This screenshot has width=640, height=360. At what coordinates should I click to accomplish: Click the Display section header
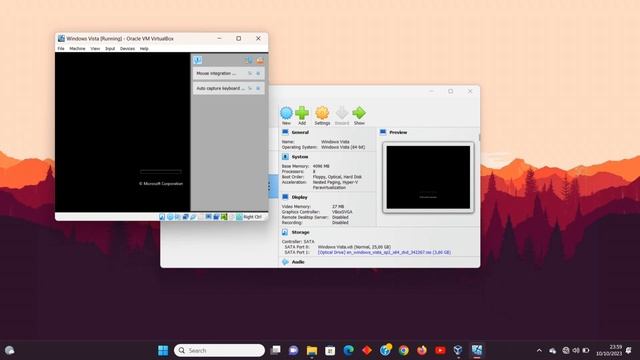click(x=300, y=197)
